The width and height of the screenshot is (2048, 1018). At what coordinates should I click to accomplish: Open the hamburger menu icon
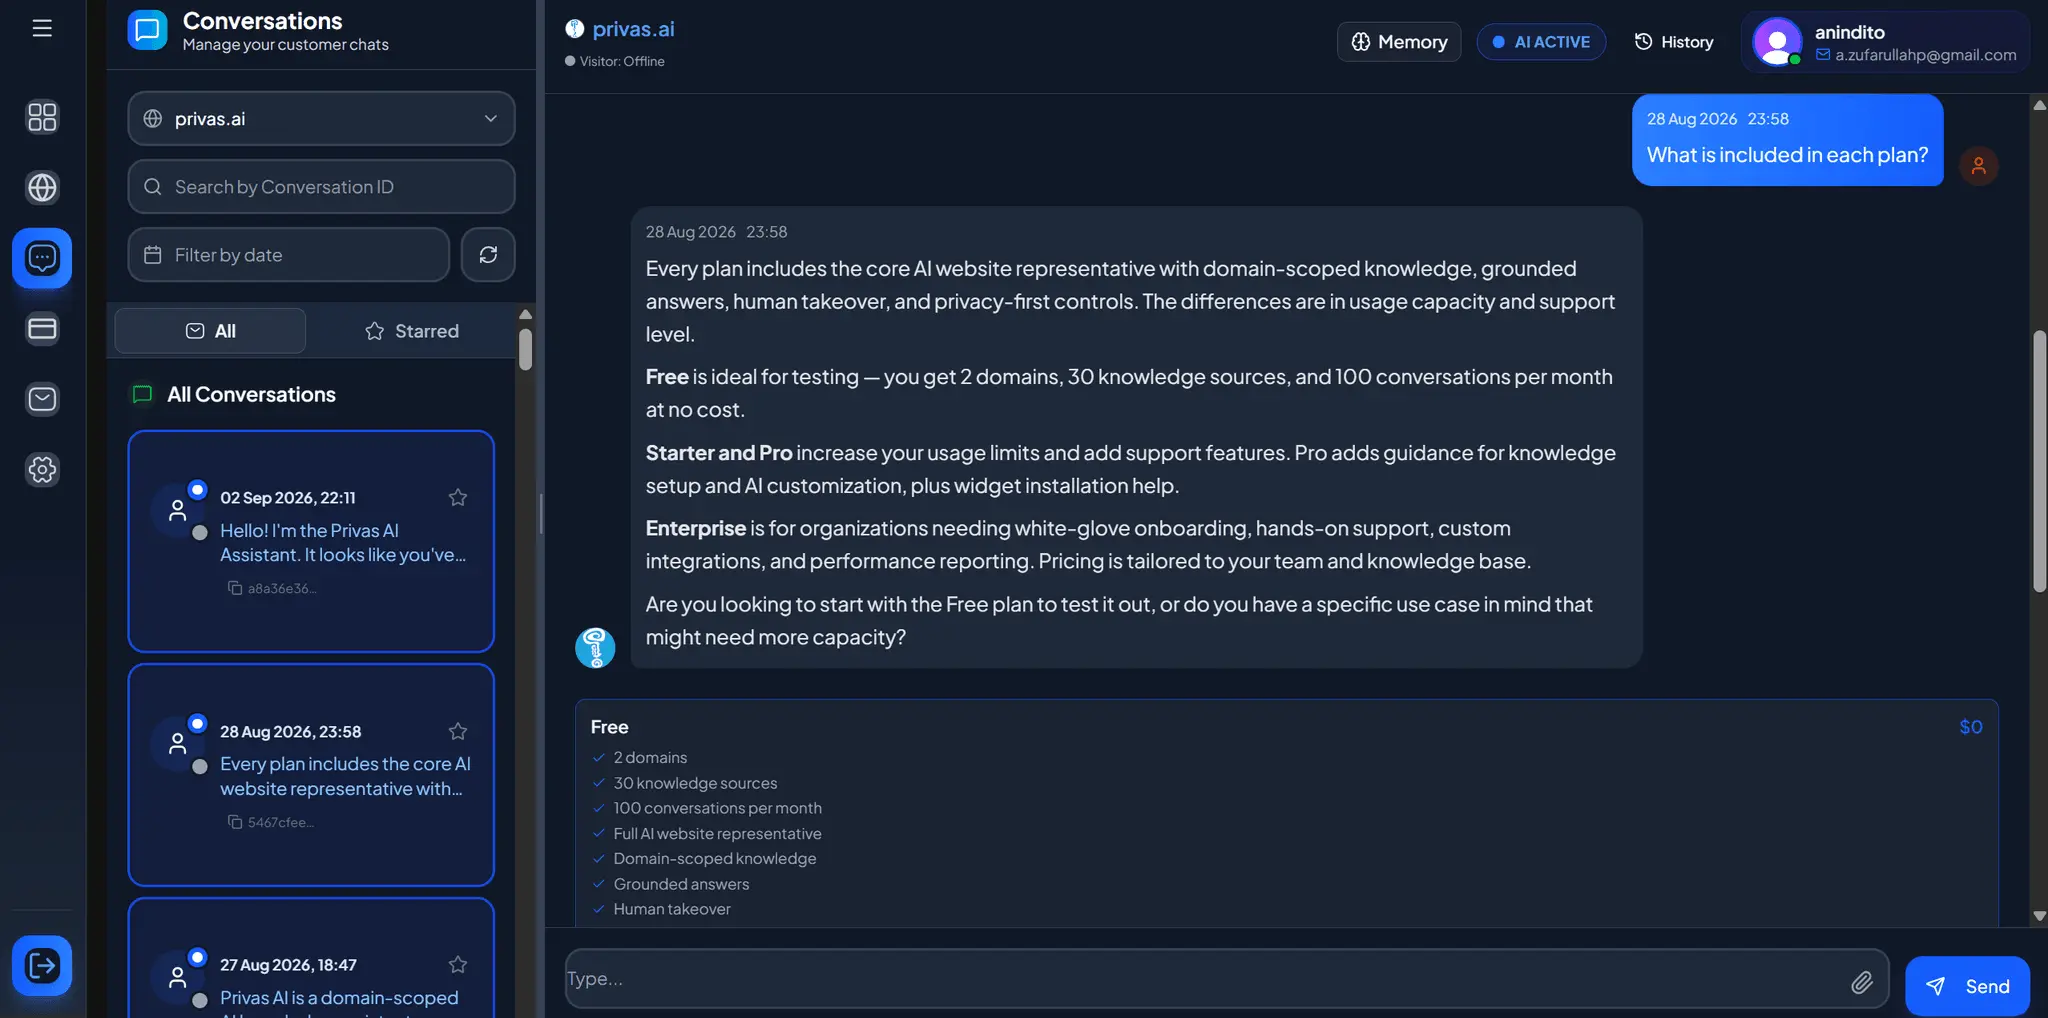pyautogui.click(x=42, y=28)
